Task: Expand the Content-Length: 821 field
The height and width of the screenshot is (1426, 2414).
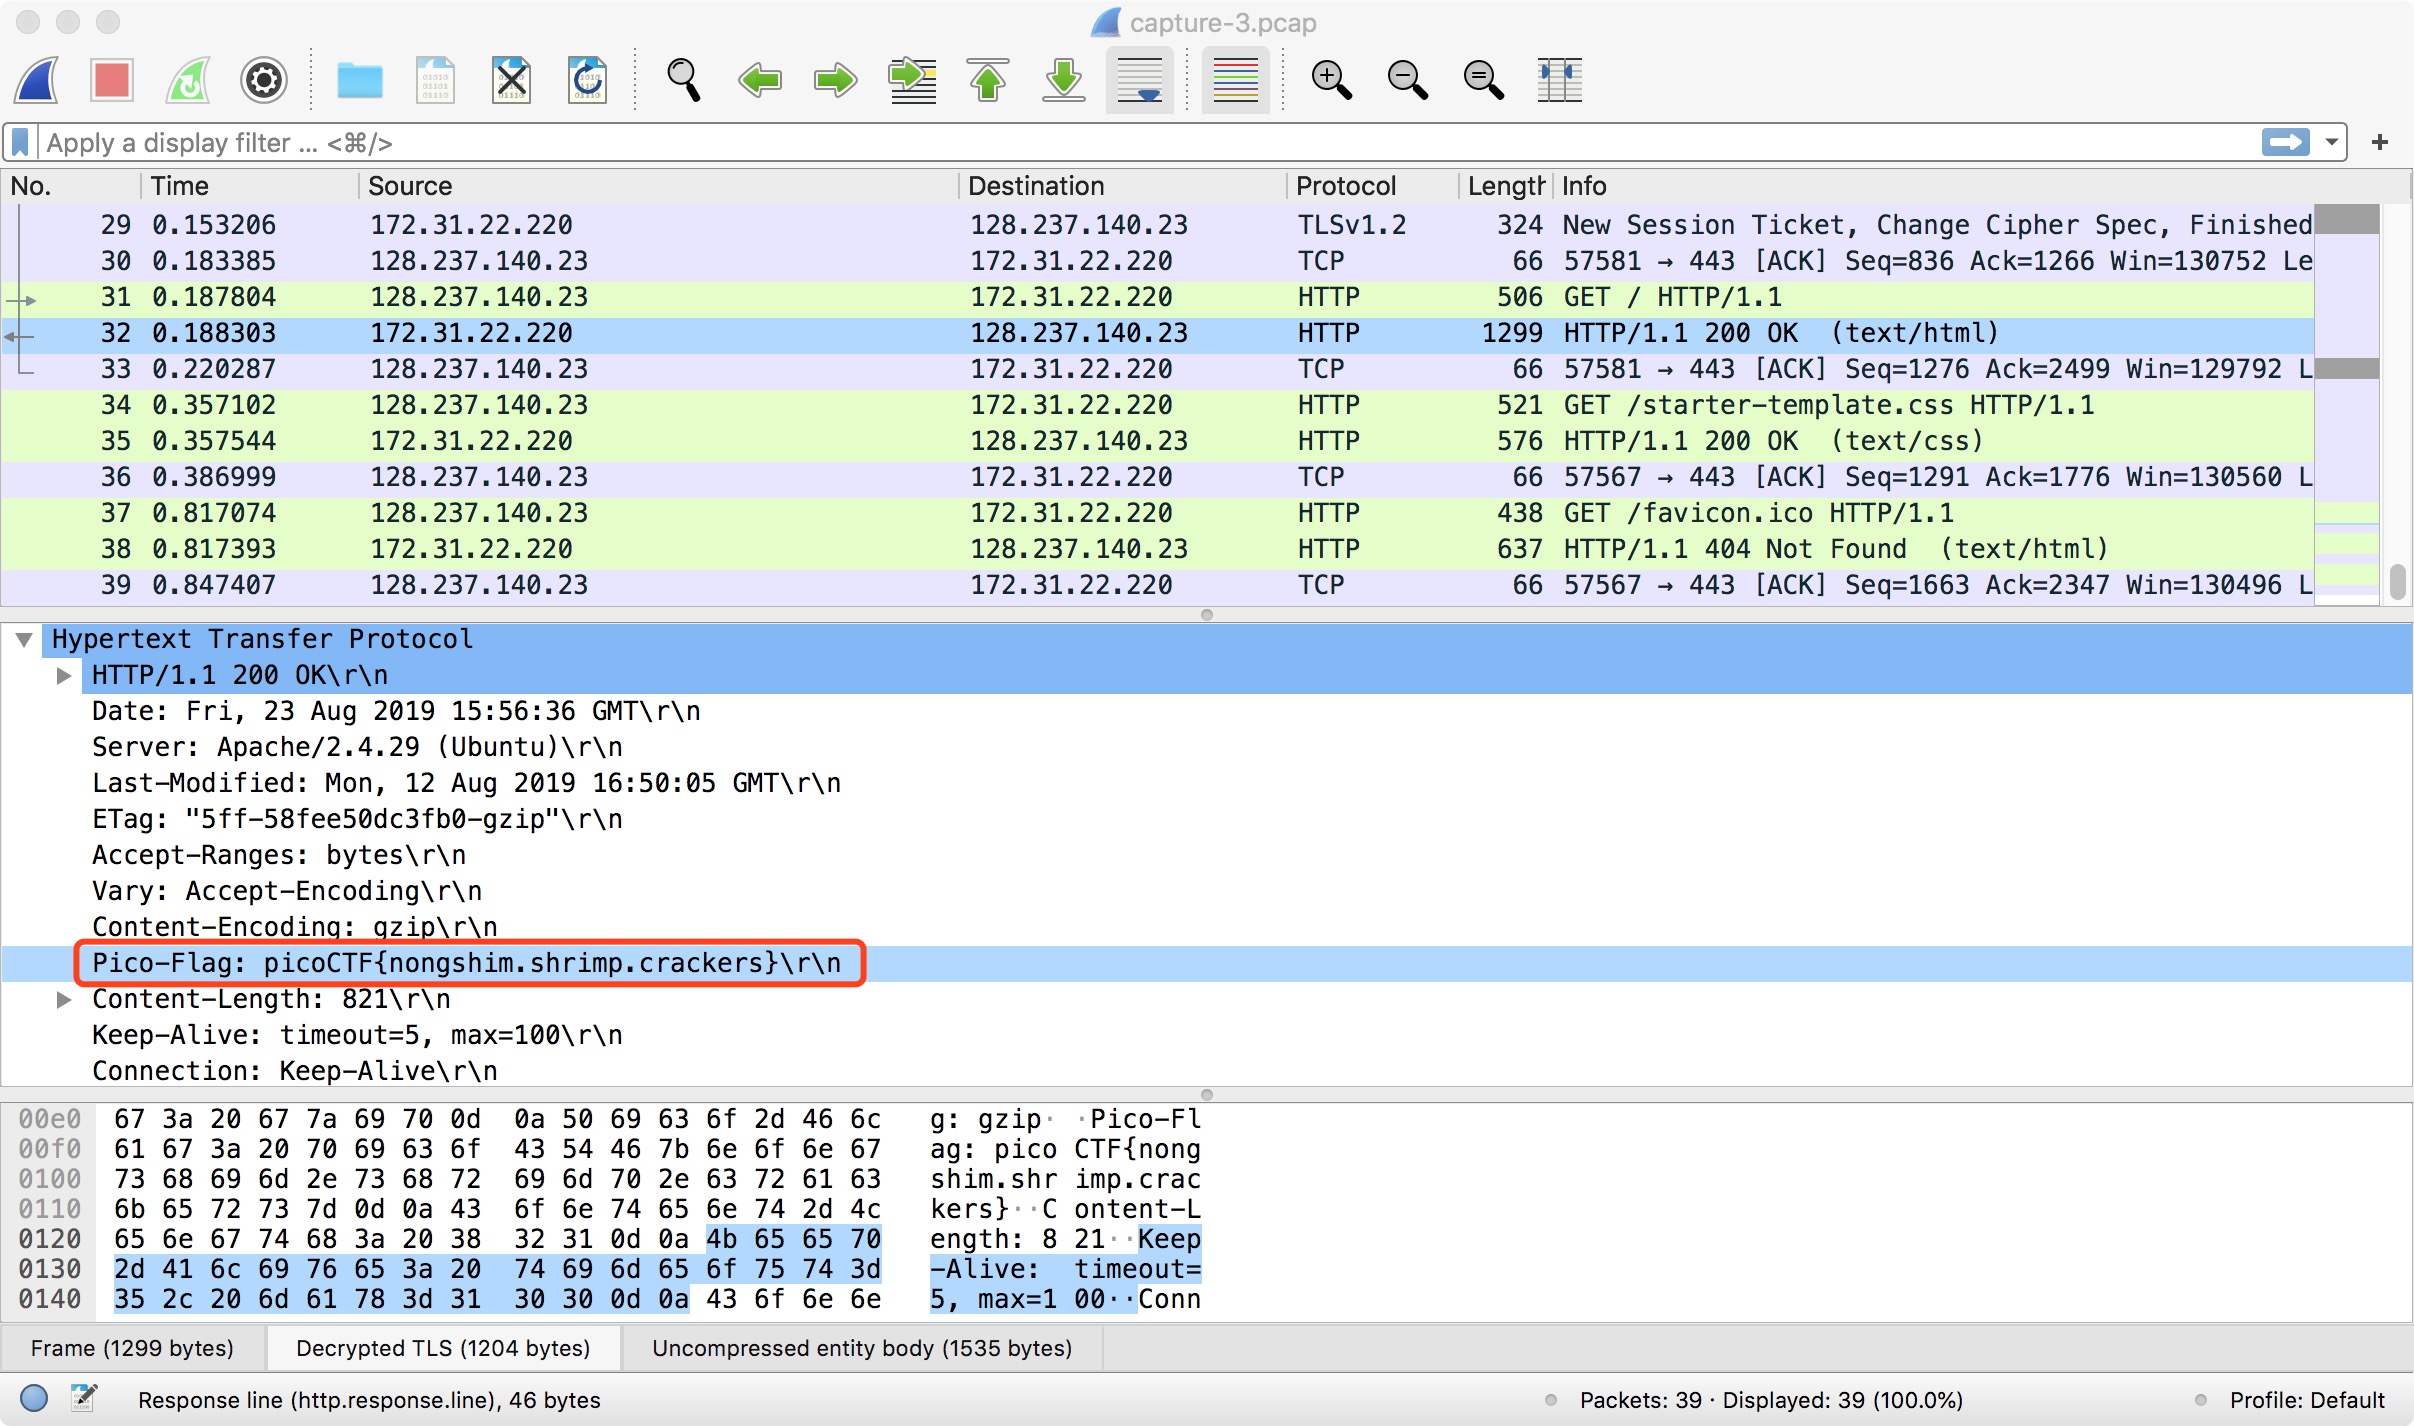Action: [x=64, y=999]
